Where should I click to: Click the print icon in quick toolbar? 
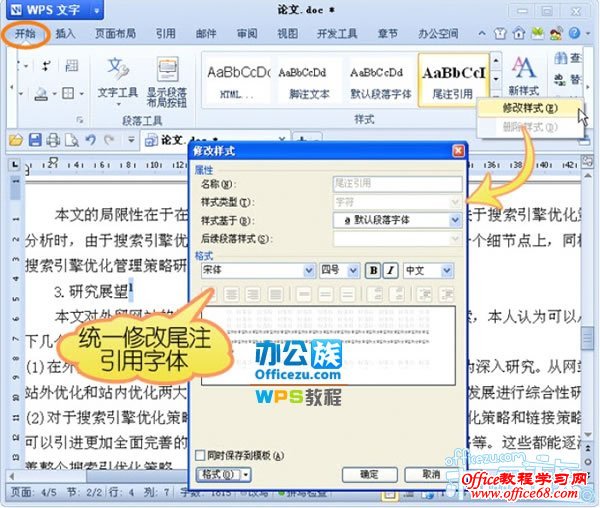click(53, 140)
